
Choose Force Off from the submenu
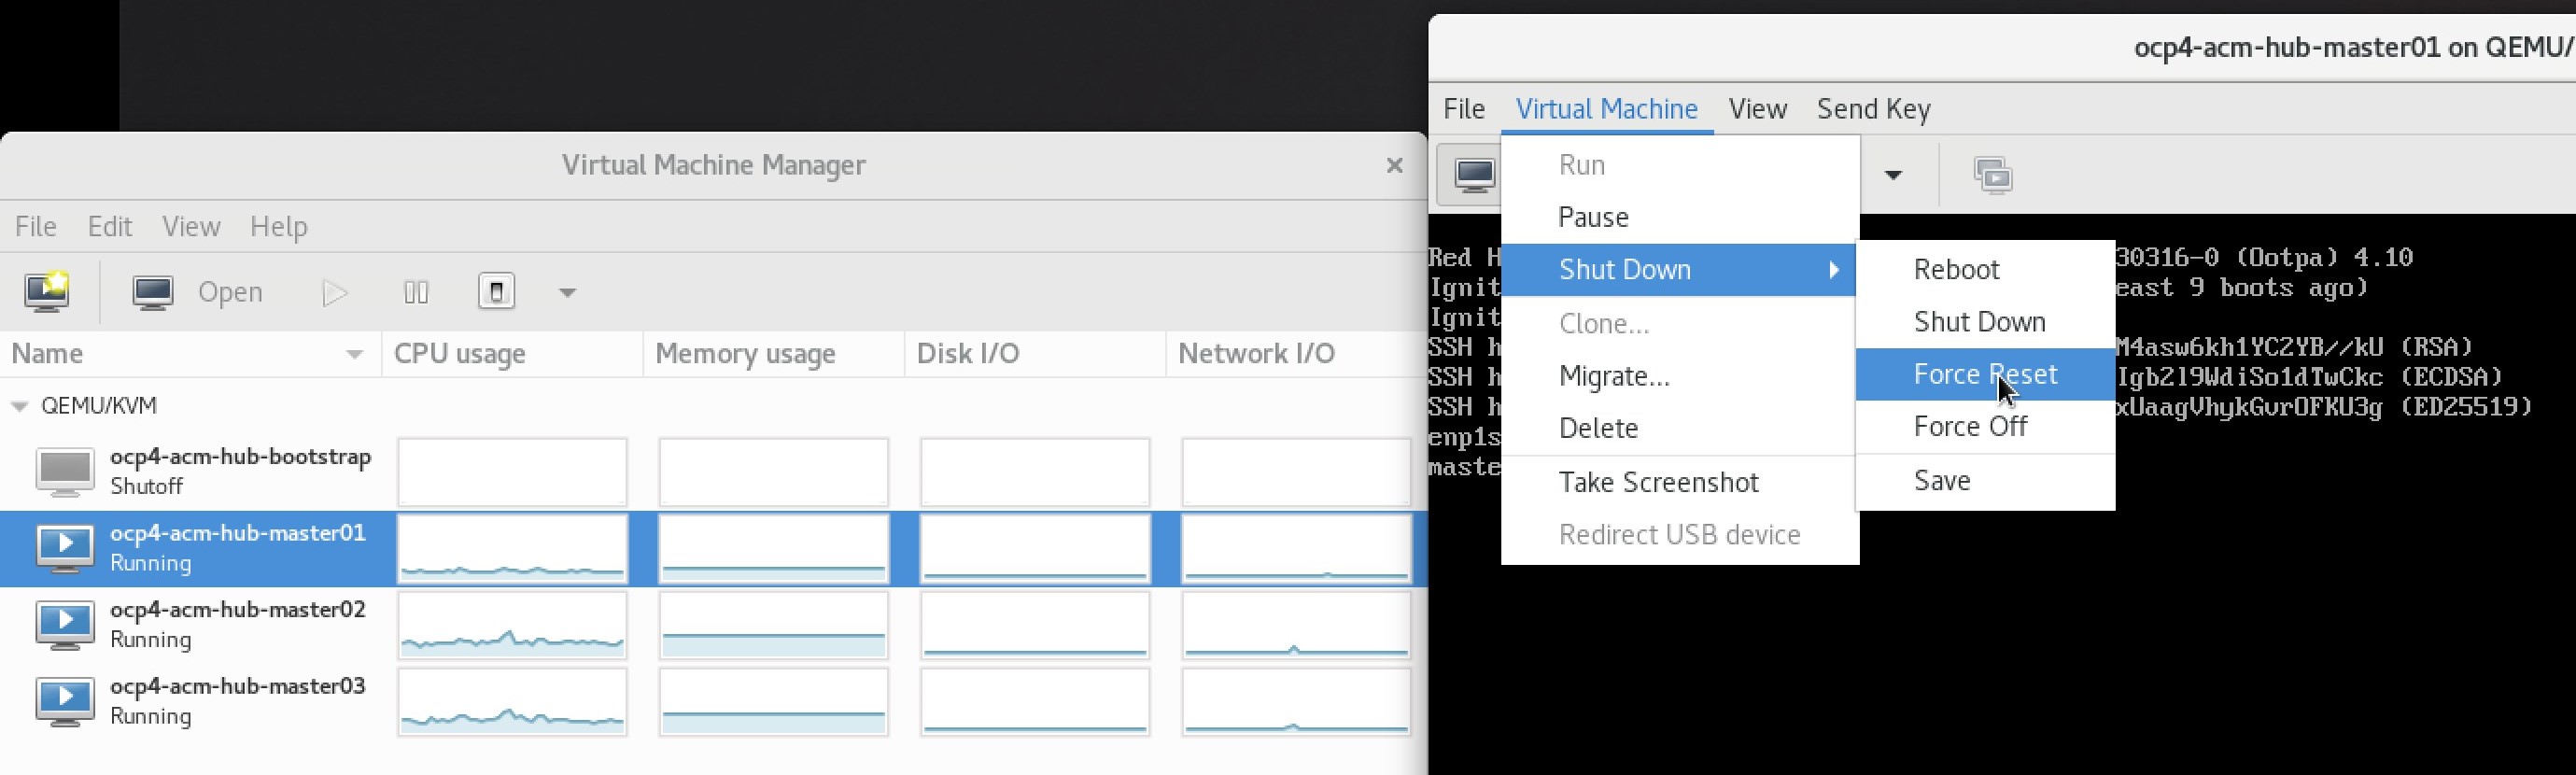click(1969, 426)
